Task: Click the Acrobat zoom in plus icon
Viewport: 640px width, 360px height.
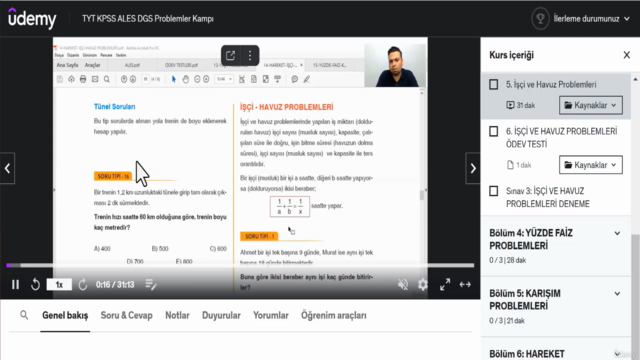Action: click(206, 79)
